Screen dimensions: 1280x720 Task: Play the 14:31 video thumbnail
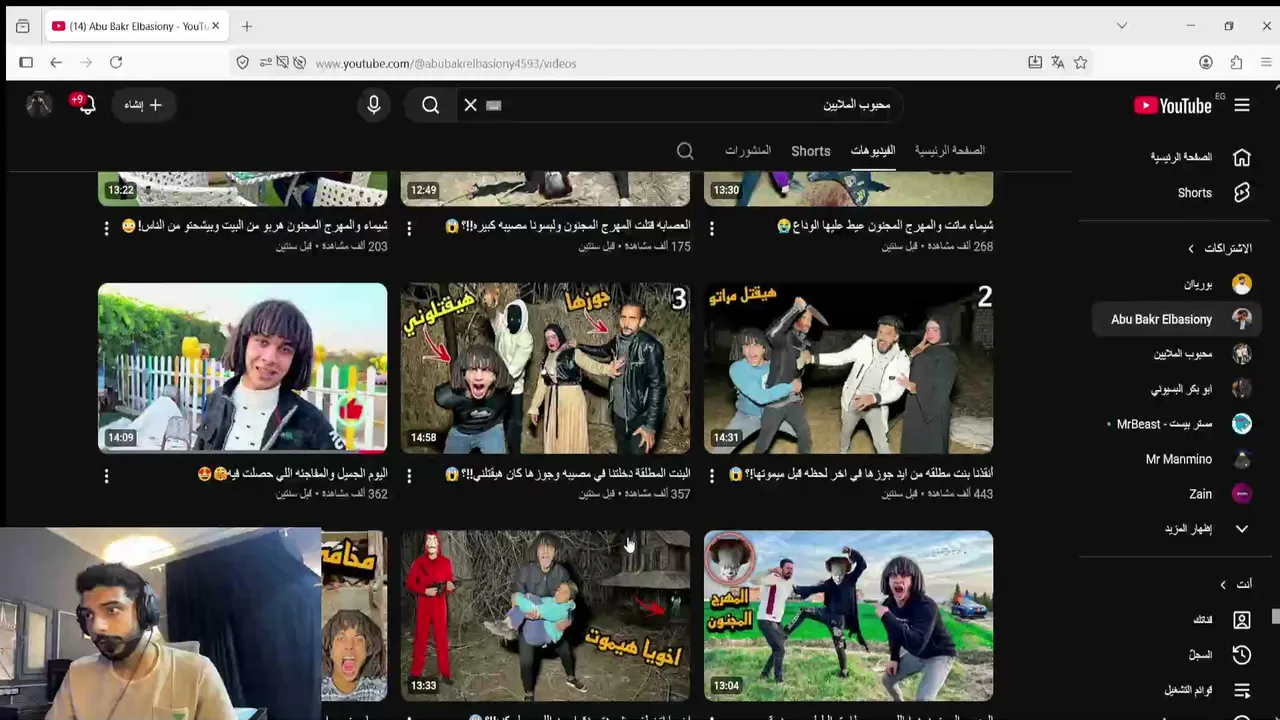coord(848,368)
